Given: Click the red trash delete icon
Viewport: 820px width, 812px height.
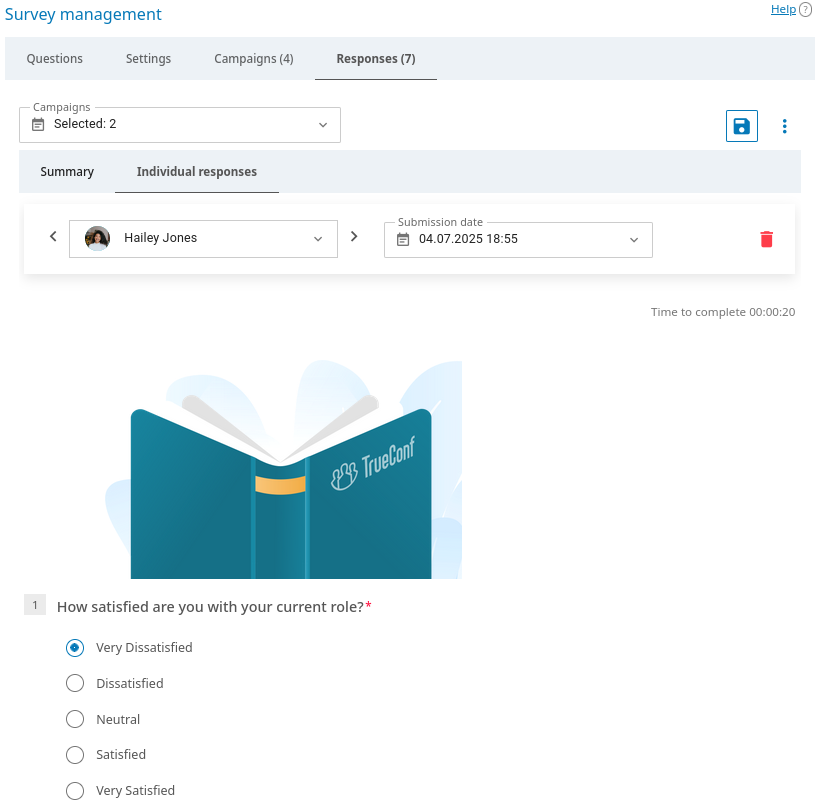Looking at the screenshot, I should point(766,239).
